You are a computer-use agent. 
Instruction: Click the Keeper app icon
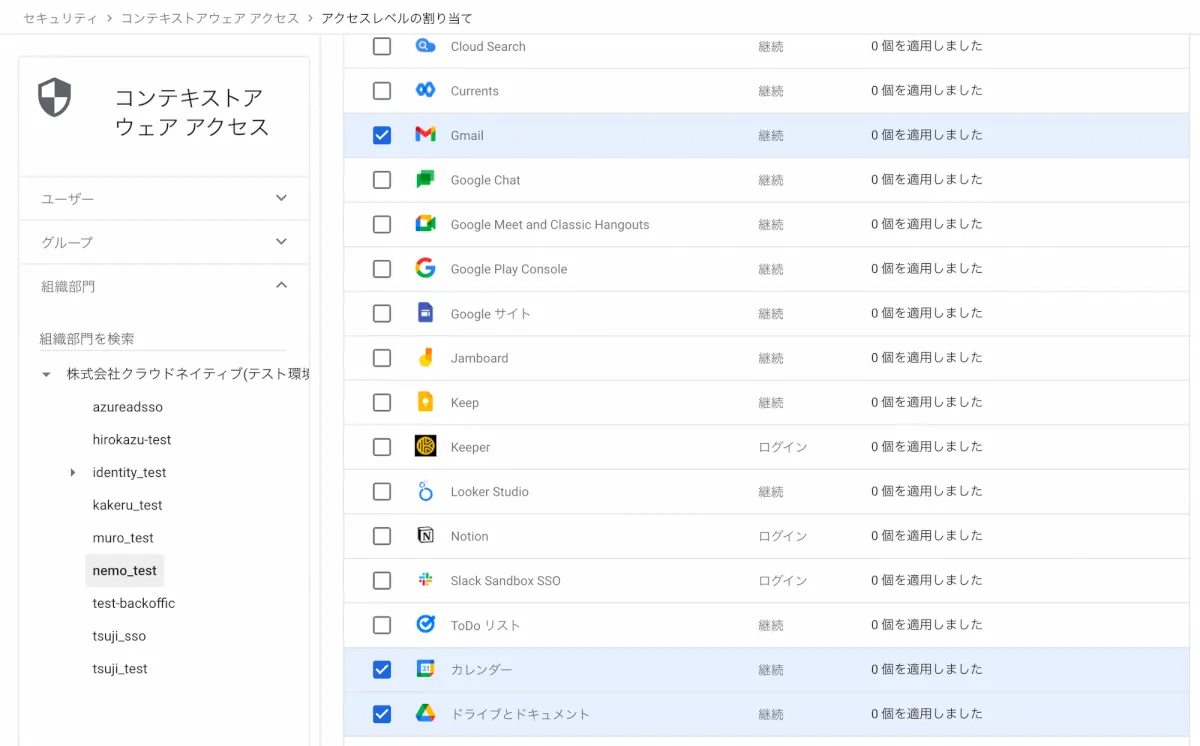[x=425, y=447]
